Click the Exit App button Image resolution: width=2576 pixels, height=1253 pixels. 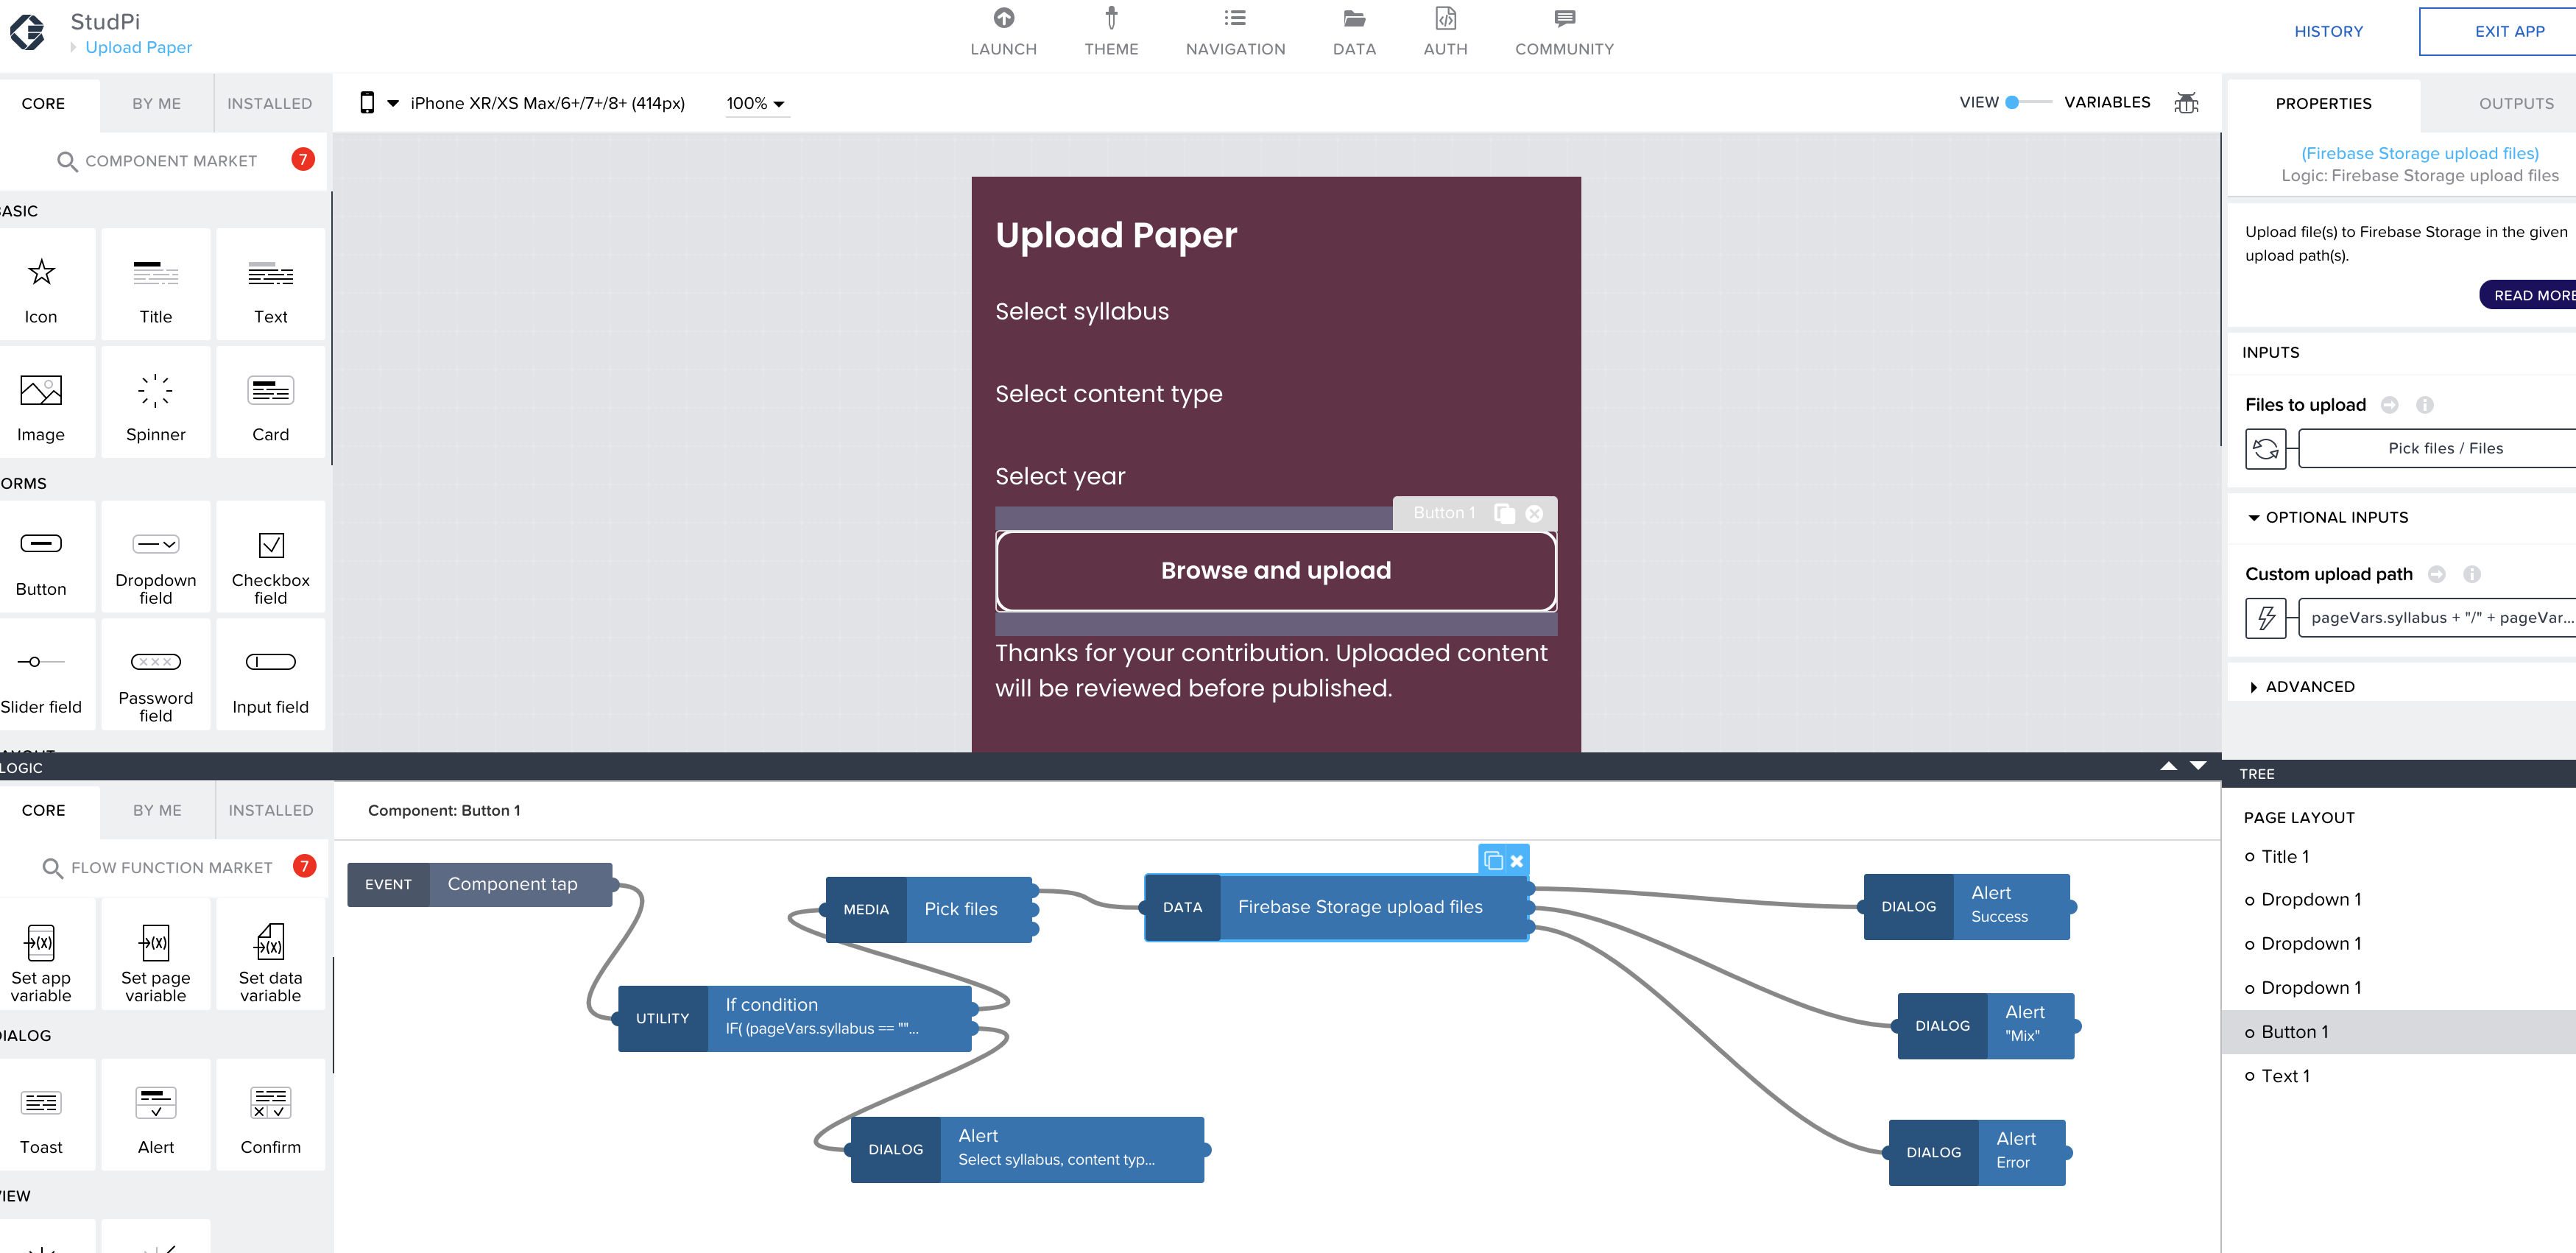coord(2508,32)
